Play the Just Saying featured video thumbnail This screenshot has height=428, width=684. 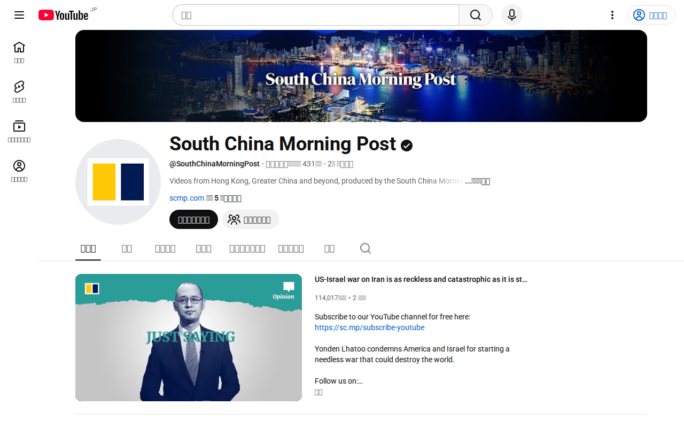(188, 337)
